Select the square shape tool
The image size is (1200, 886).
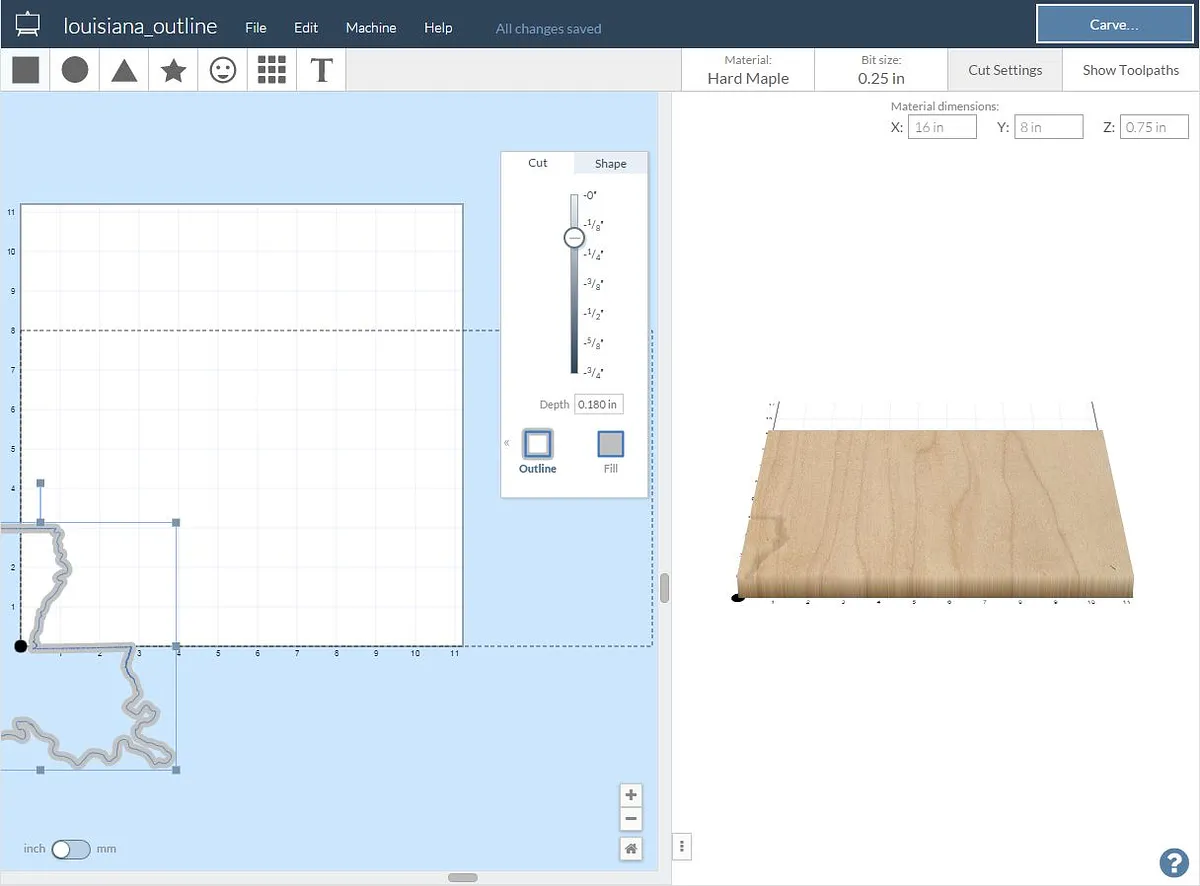[x=25, y=70]
